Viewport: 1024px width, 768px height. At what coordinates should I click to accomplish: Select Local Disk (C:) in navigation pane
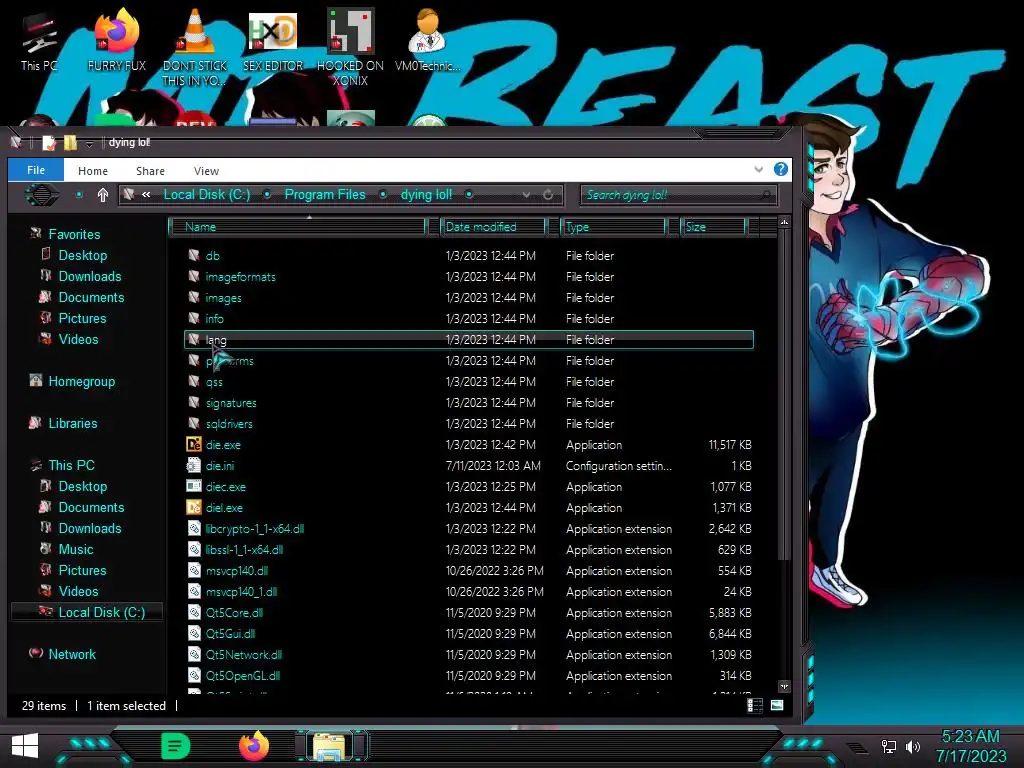(x=101, y=612)
